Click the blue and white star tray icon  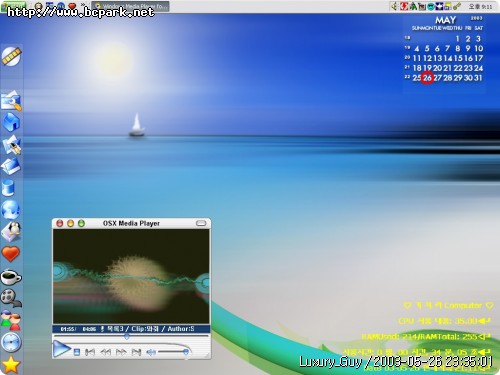[x=439, y=6]
